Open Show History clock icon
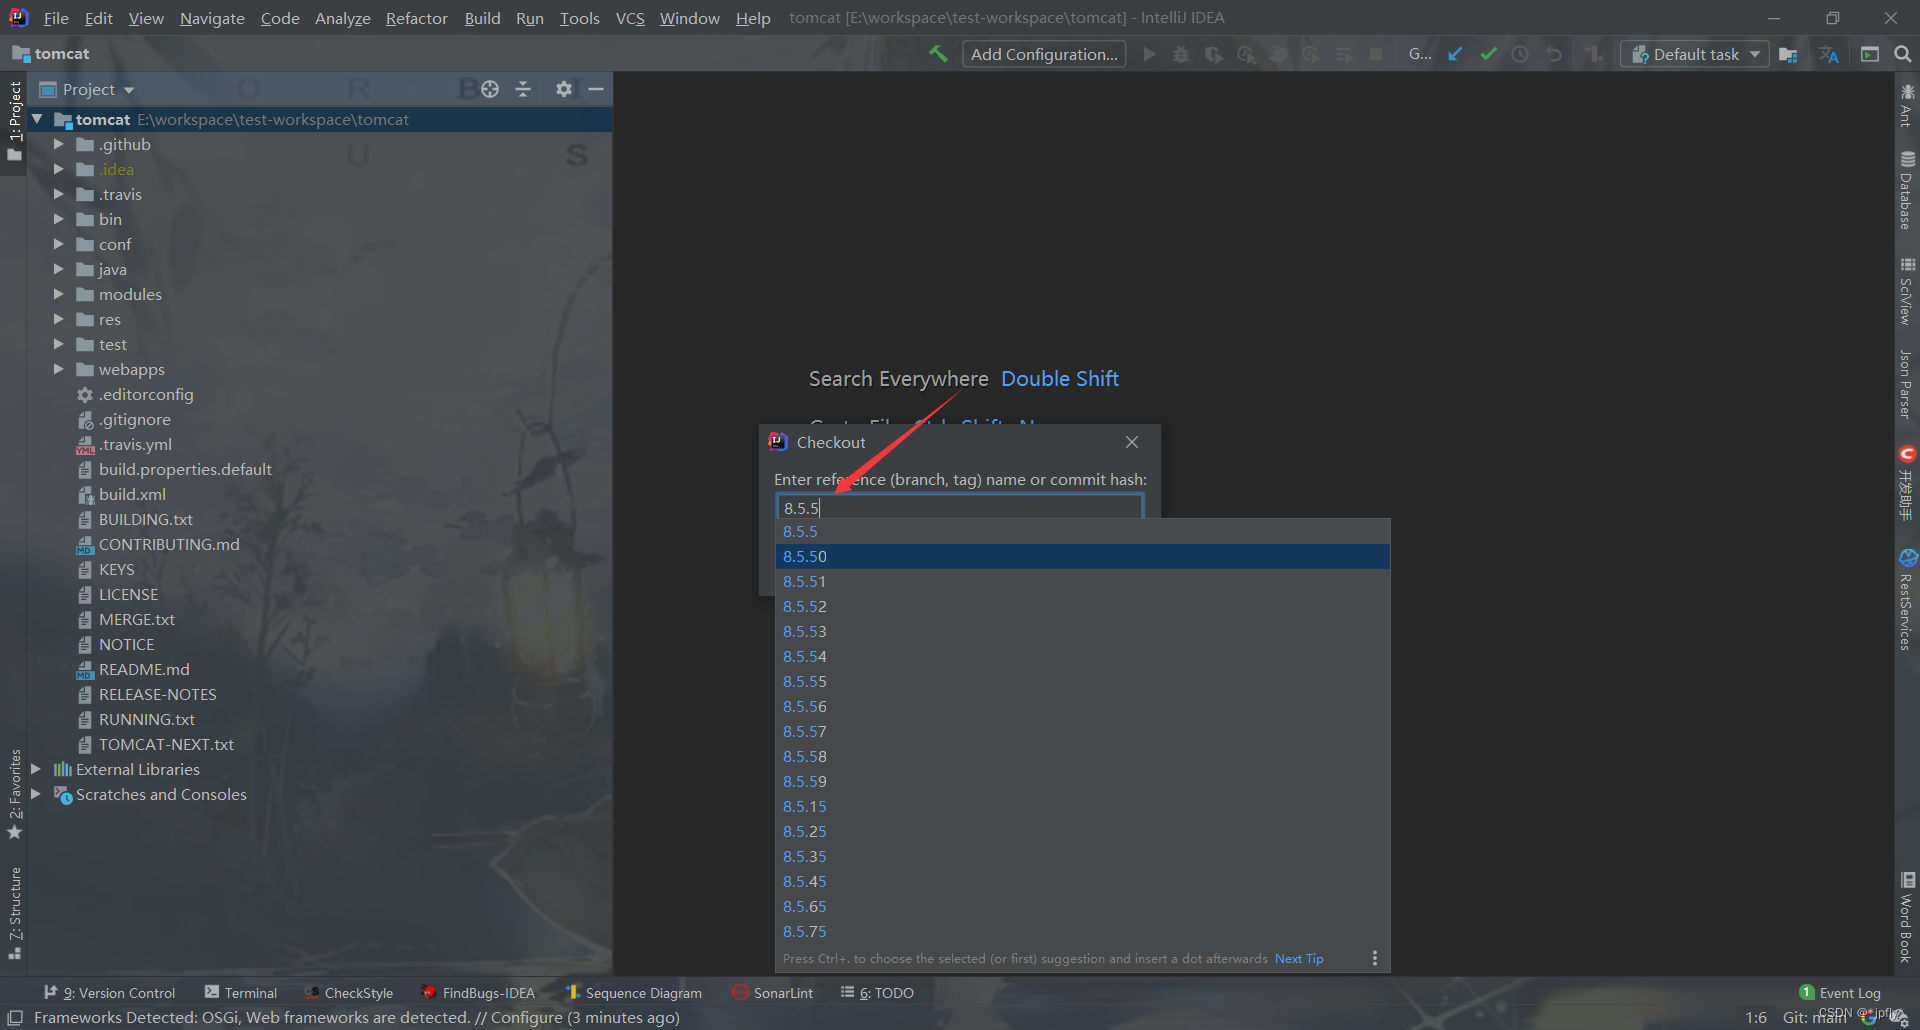The height and width of the screenshot is (1030, 1920). pyautogui.click(x=1520, y=54)
